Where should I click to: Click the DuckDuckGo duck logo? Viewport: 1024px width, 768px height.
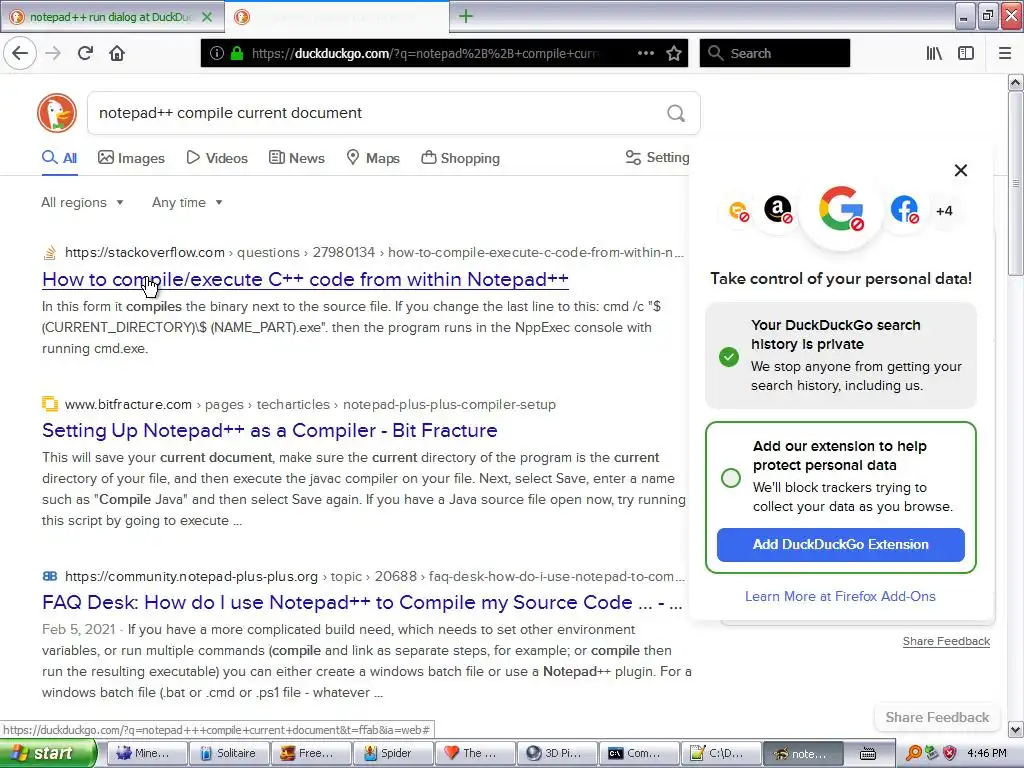coord(57,113)
